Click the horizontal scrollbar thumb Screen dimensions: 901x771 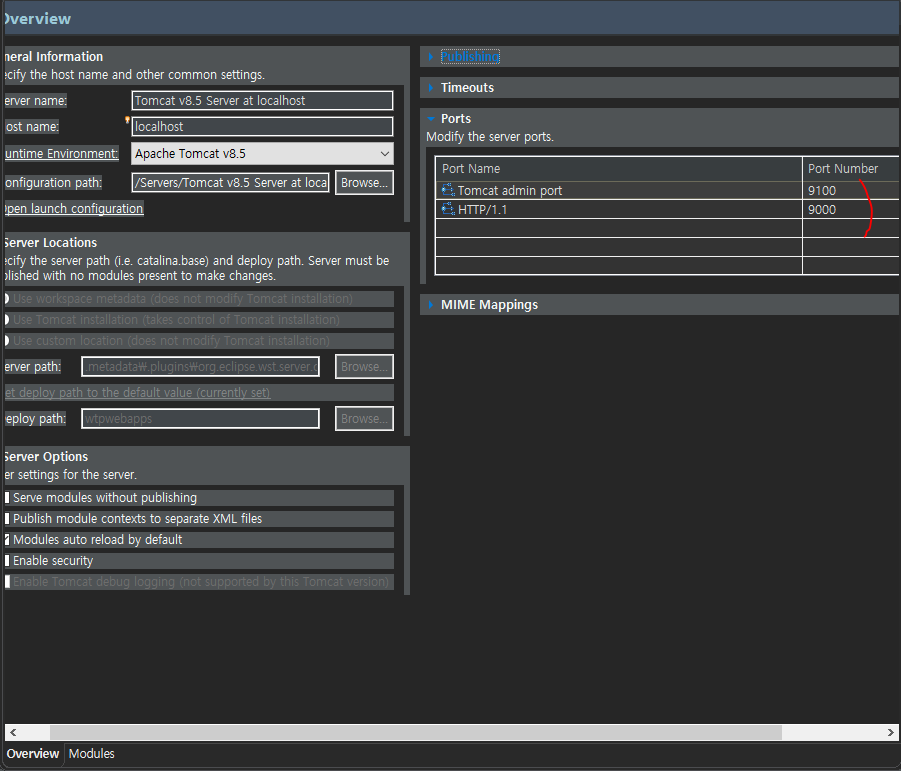415,733
